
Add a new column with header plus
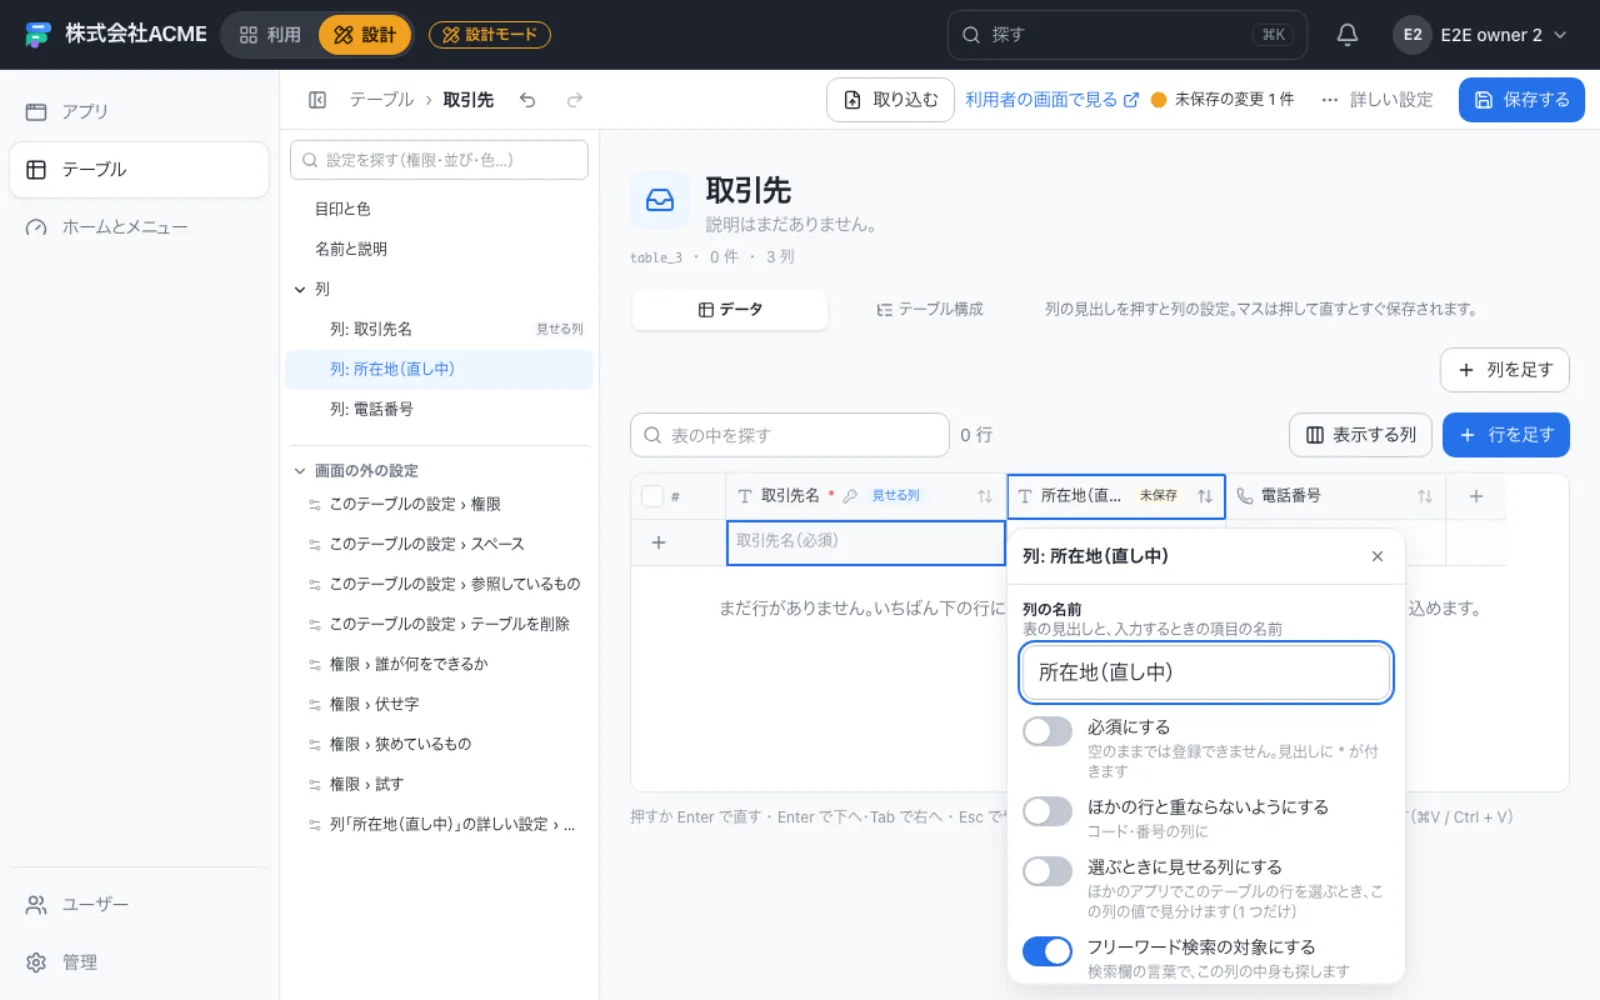click(1476, 496)
